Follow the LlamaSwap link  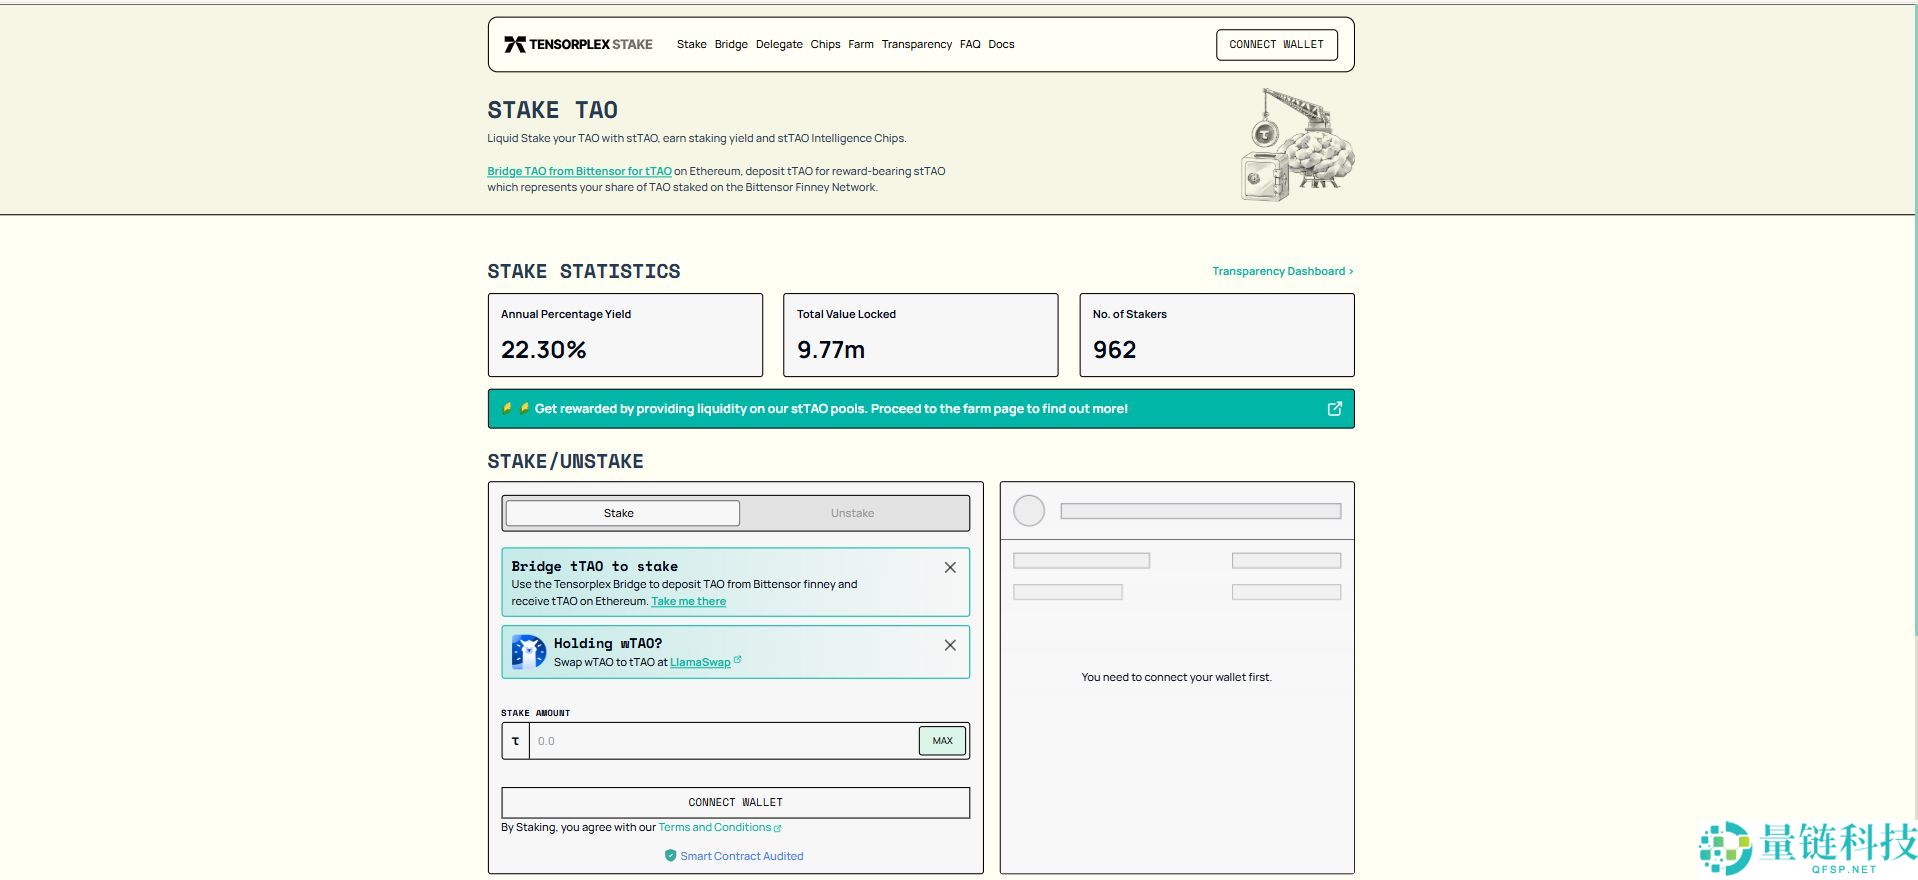(700, 663)
